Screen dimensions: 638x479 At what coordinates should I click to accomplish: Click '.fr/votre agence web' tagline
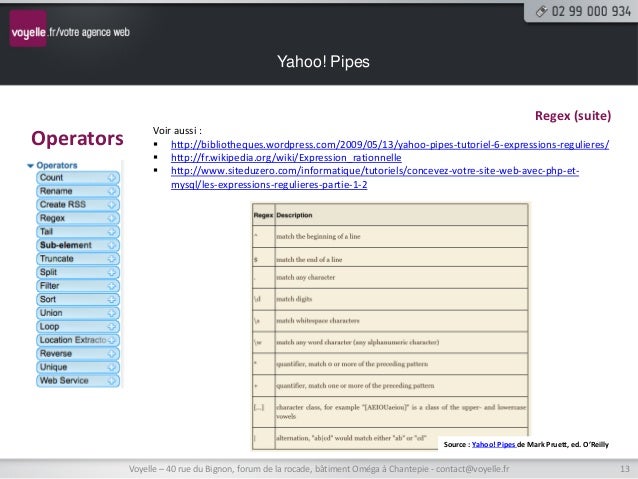click(89, 32)
